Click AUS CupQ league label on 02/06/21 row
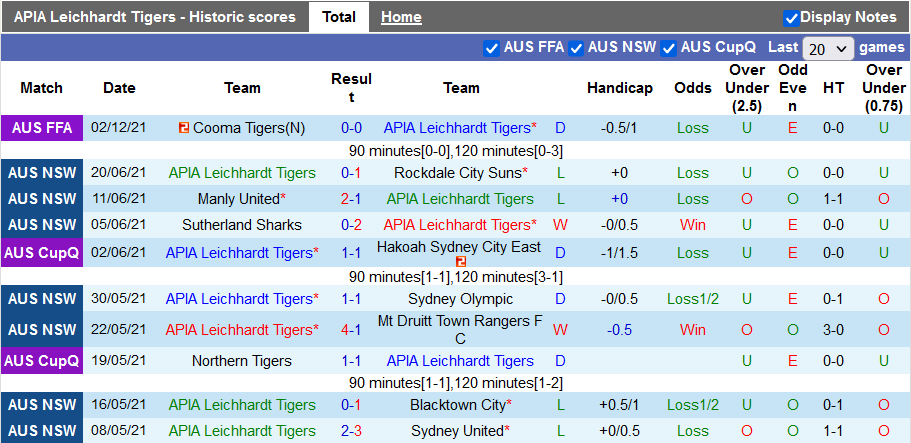This screenshot has height=443, width=911. tap(42, 253)
